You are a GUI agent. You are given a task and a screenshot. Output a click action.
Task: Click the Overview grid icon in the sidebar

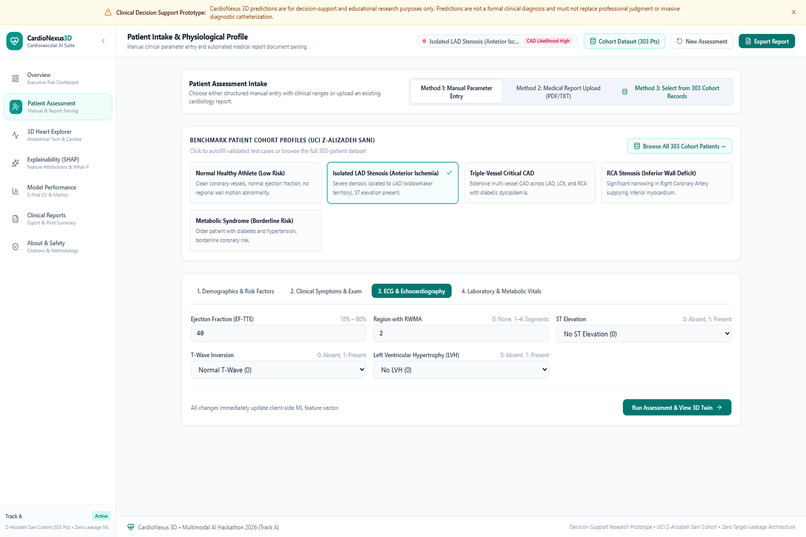(15, 79)
